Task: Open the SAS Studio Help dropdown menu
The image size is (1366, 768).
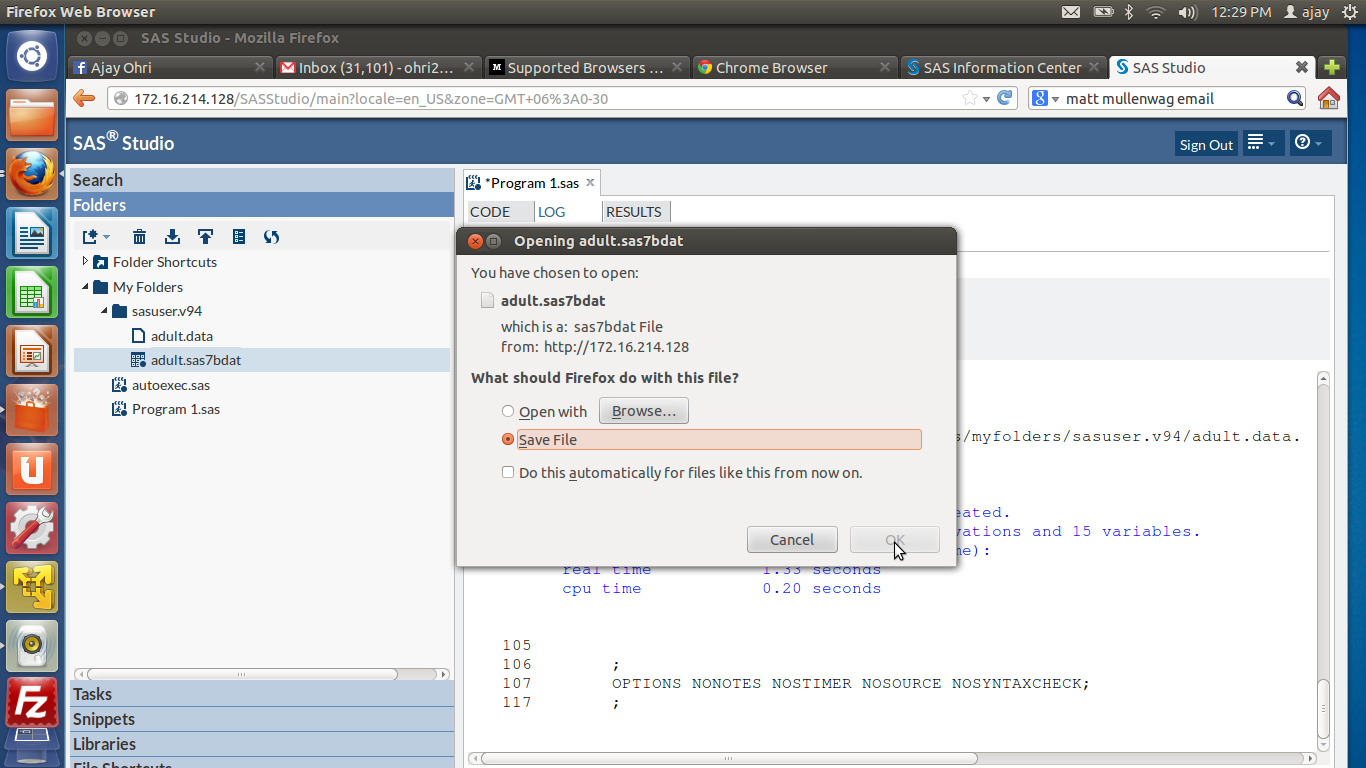Action: pyautogui.click(x=1309, y=143)
